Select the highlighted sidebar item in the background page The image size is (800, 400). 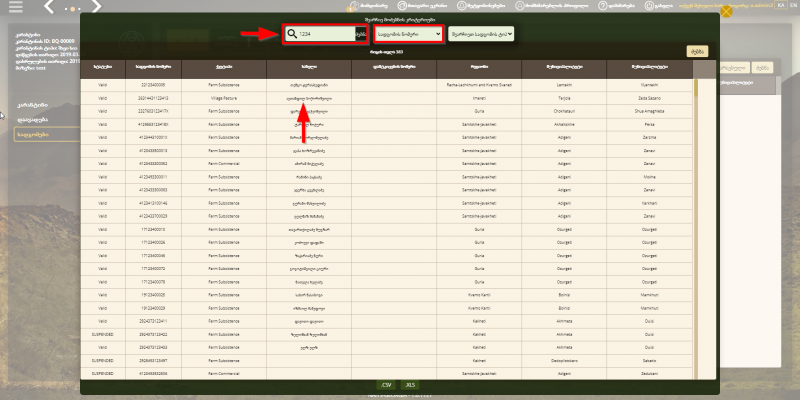(47, 134)
